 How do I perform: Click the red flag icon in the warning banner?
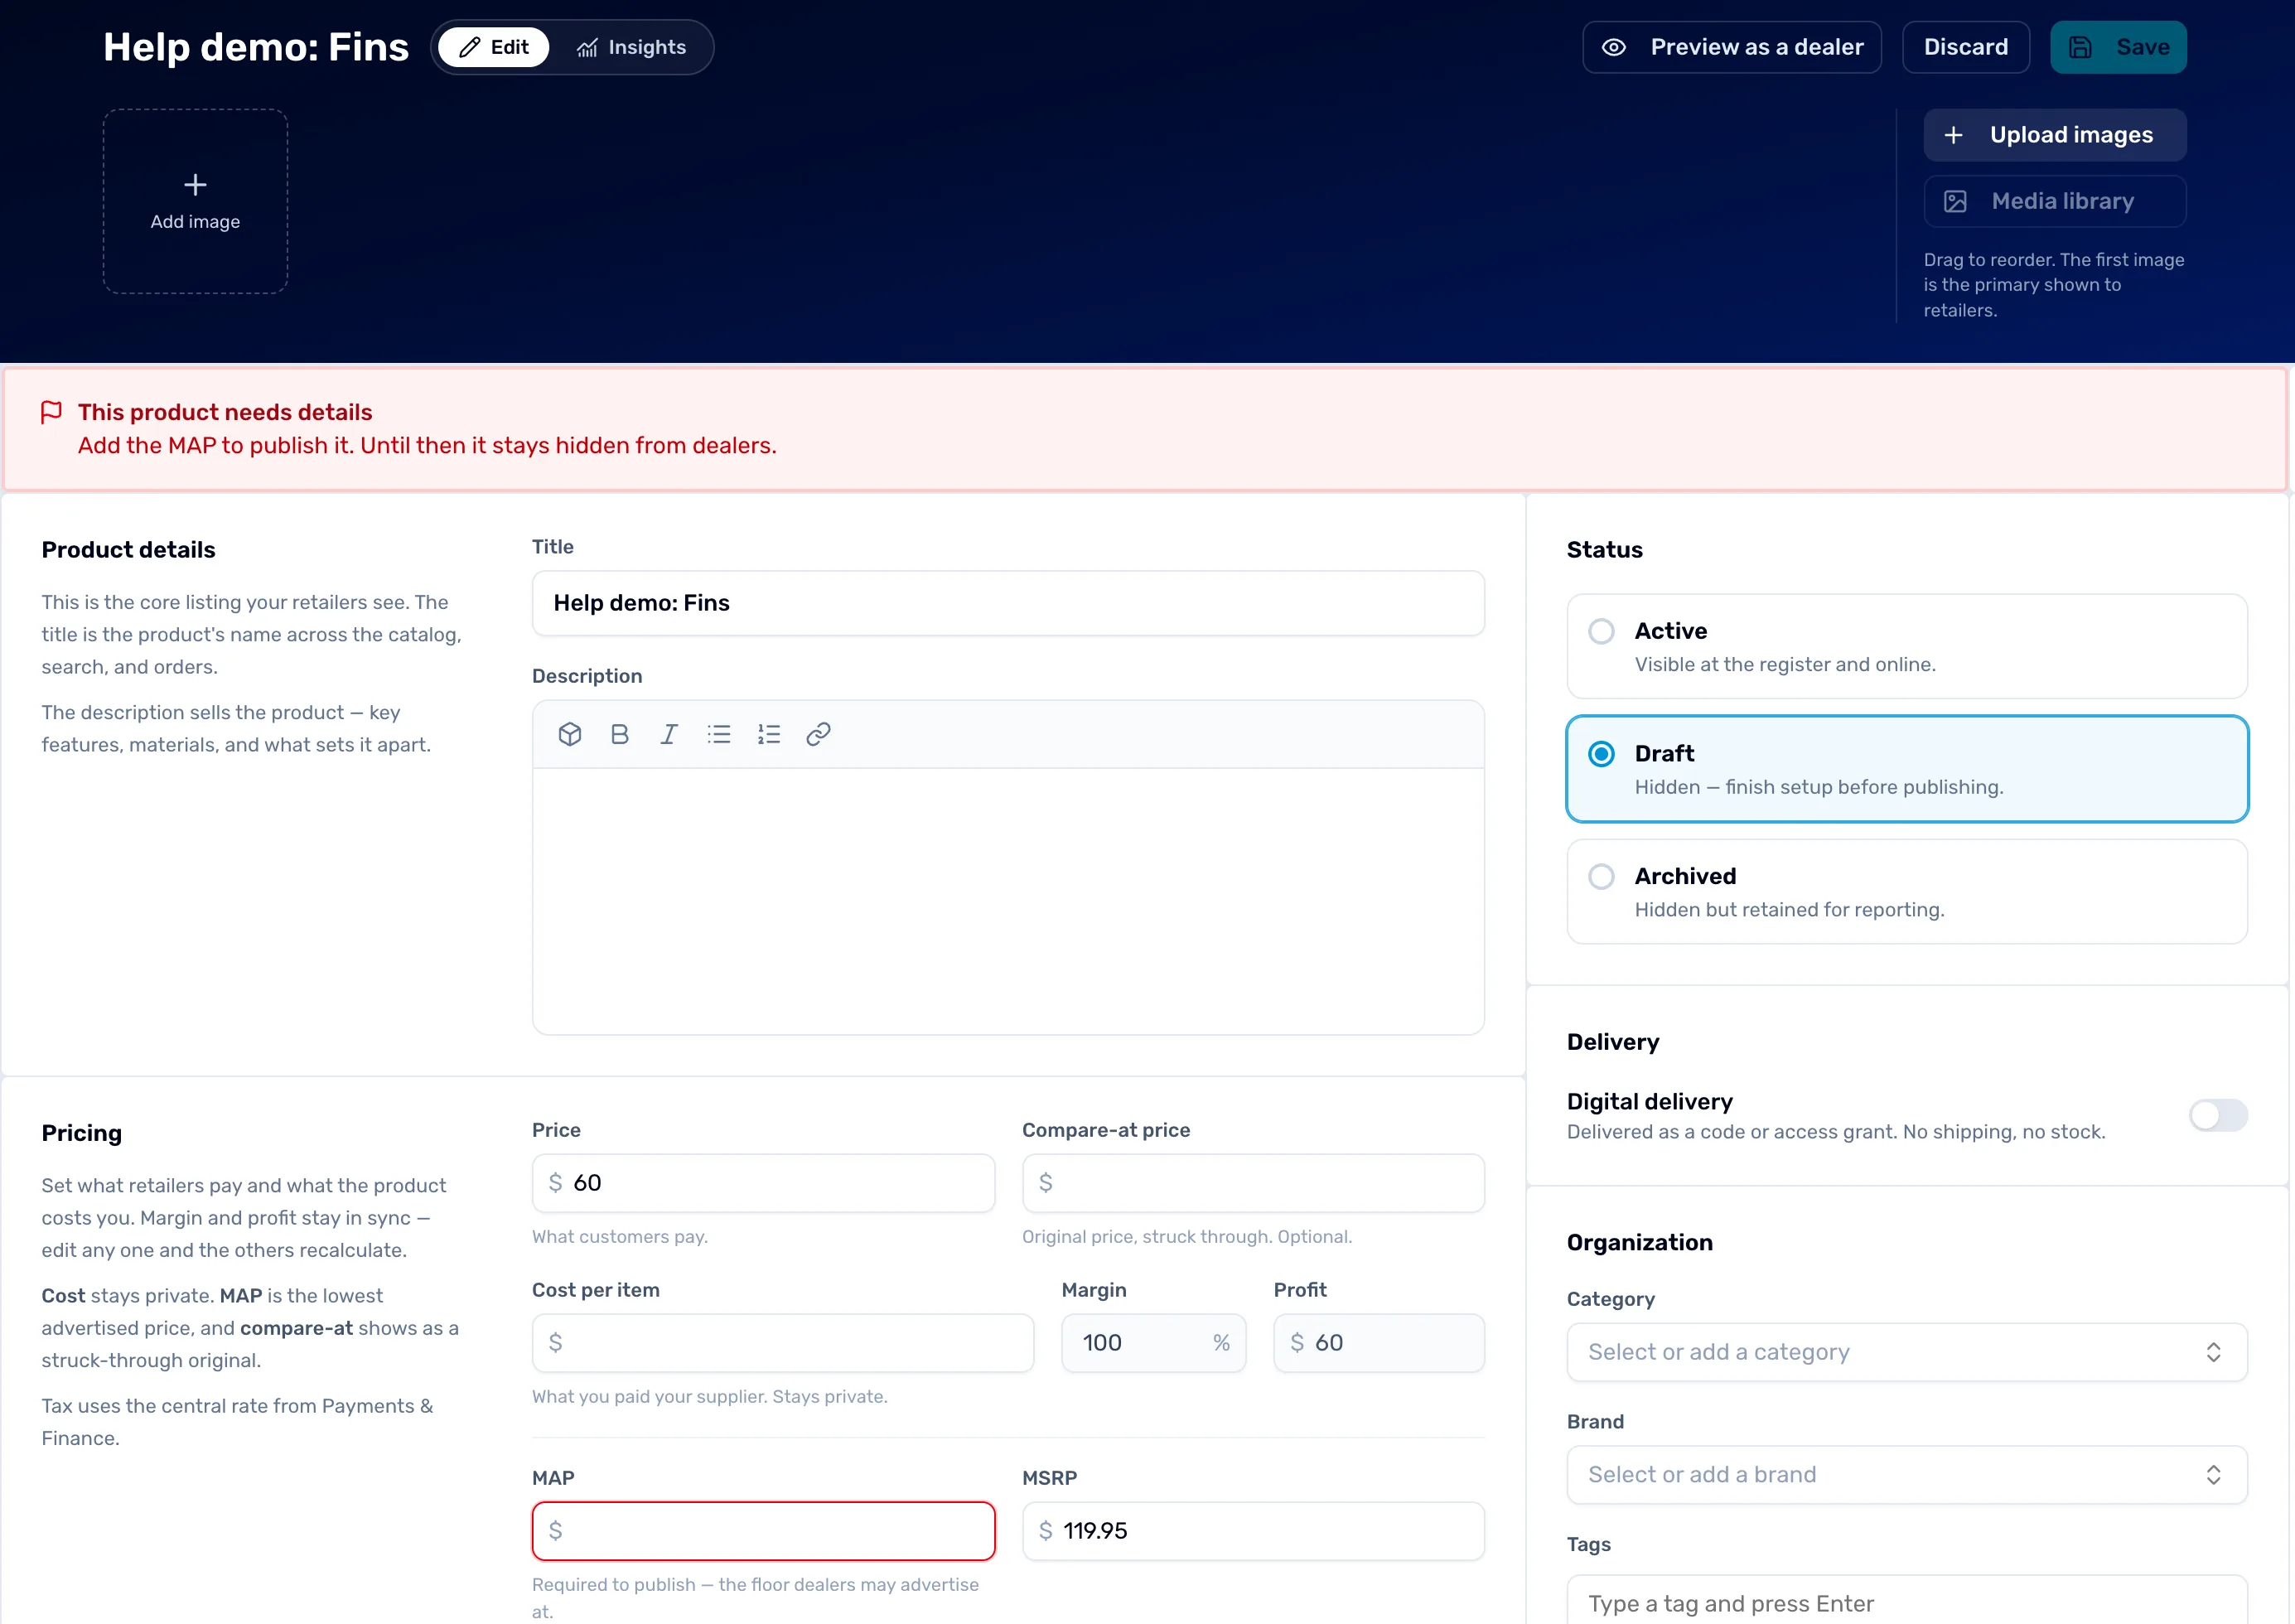tap(51, 412)
